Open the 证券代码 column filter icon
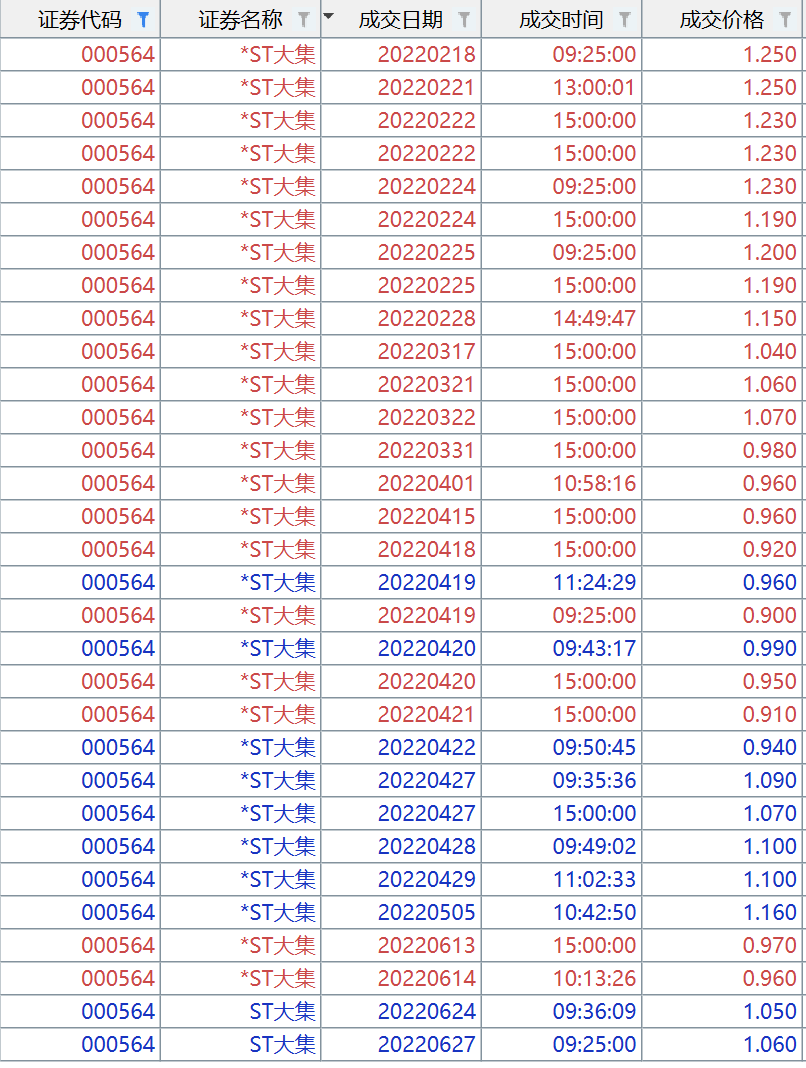Image resolution: width=806 pixels, height=1068 pixels. coord(143,20)
